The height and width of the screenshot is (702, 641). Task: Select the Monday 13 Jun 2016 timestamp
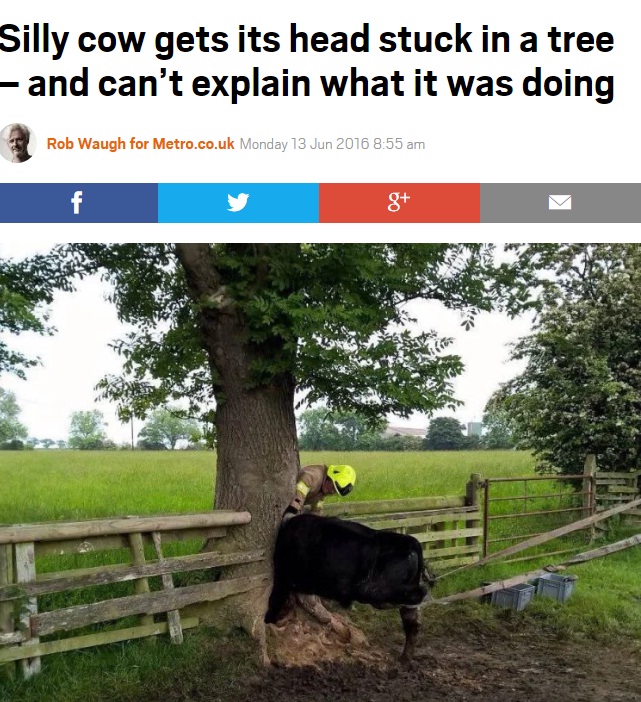(332, 144)
